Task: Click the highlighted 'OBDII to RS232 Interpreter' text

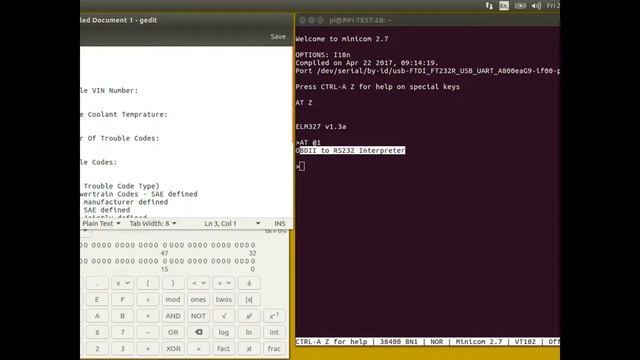Action: [350, 151]
